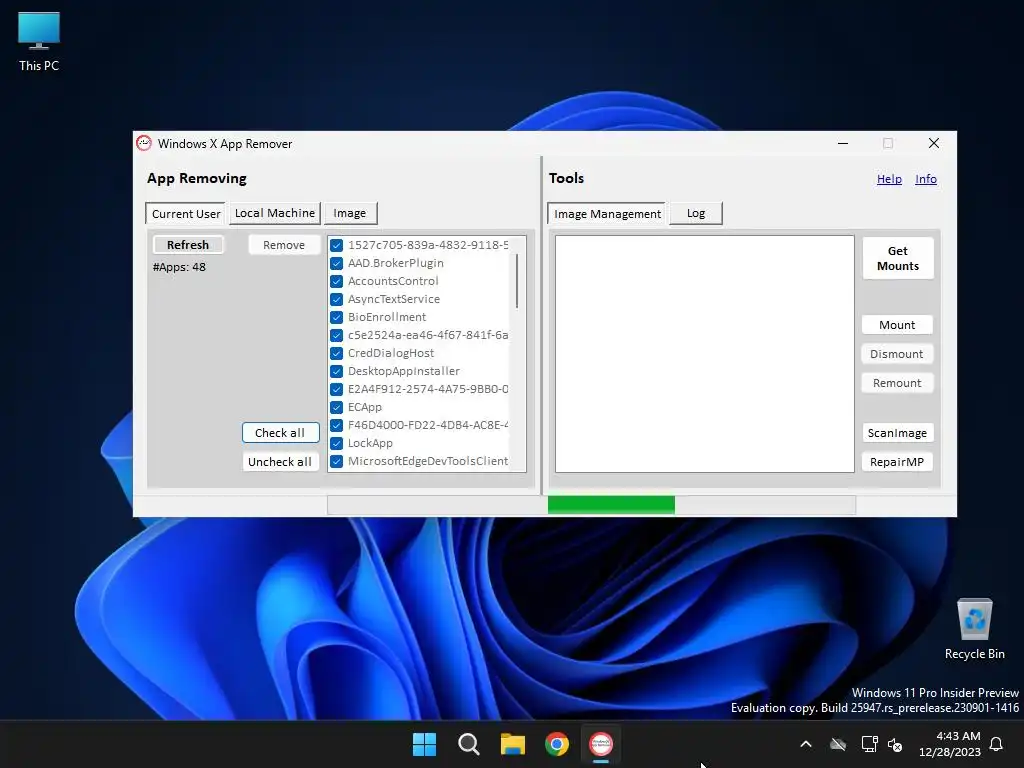The image size is (1024, 768).
Task: Uncheck E2A4F912-2574-4A75 checkbox
Action: click(x=336, y=389)
